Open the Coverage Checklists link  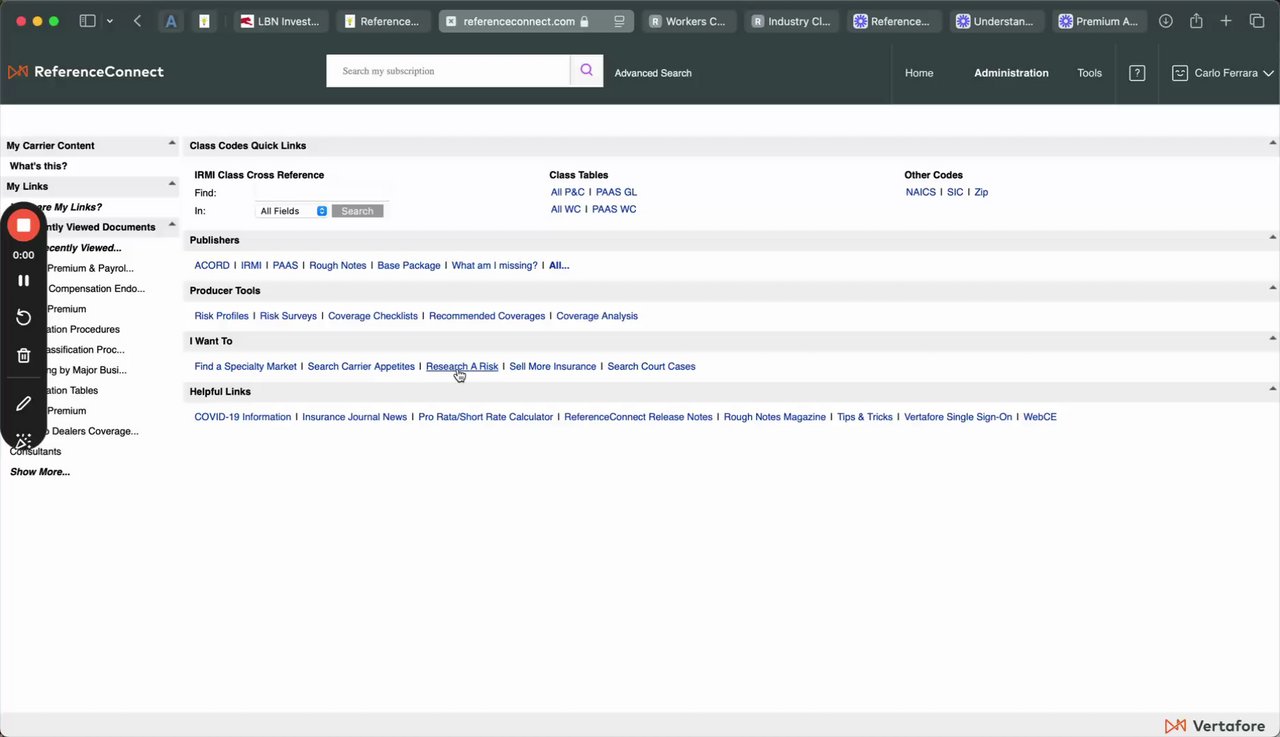pyautogui.click(x=373, y=316)
